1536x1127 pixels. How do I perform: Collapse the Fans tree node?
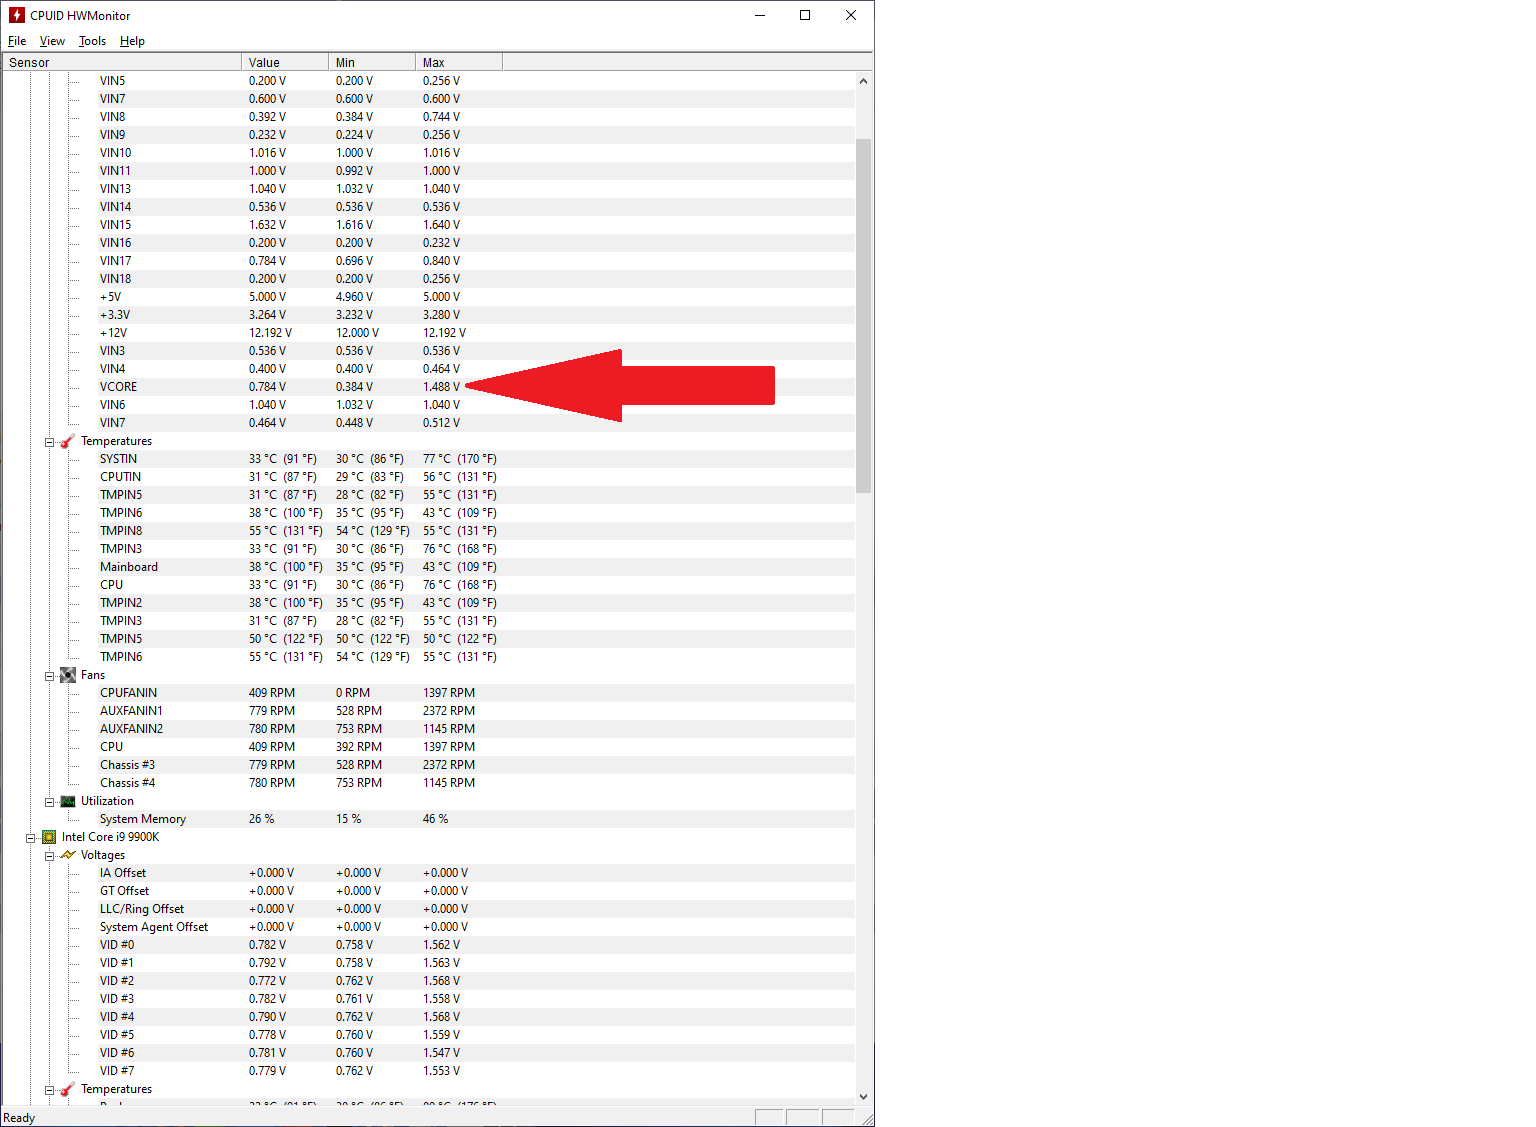point(49,676)
